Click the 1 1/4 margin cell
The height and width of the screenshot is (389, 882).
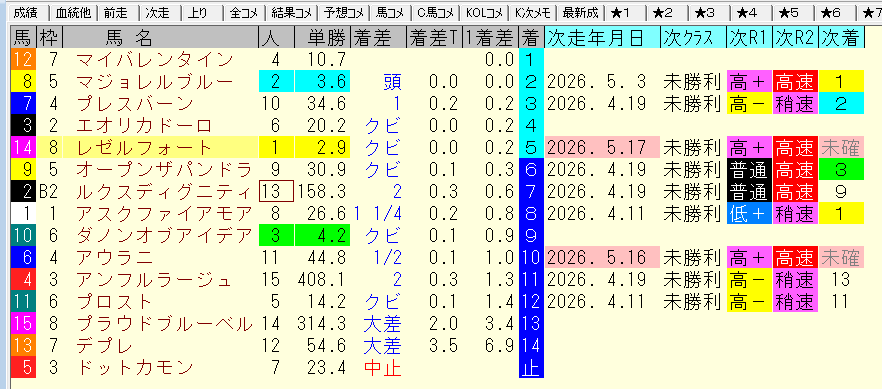[x=379, y=214]
